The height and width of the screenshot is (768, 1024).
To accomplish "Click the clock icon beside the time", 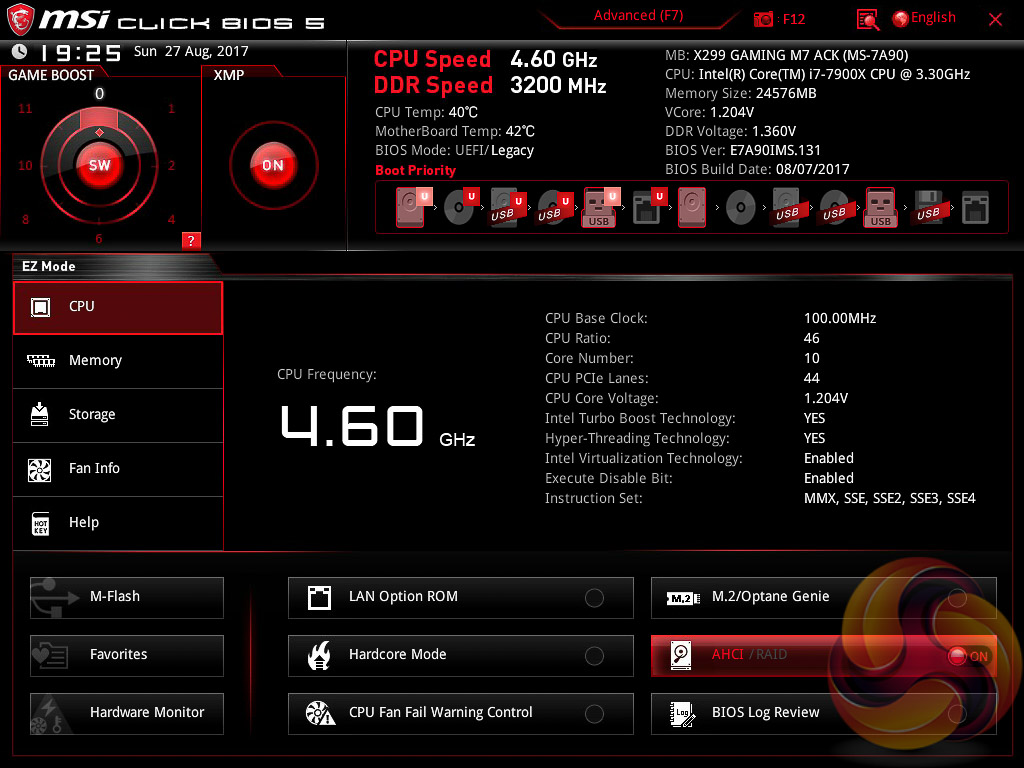I will click(x=19, y=52).
